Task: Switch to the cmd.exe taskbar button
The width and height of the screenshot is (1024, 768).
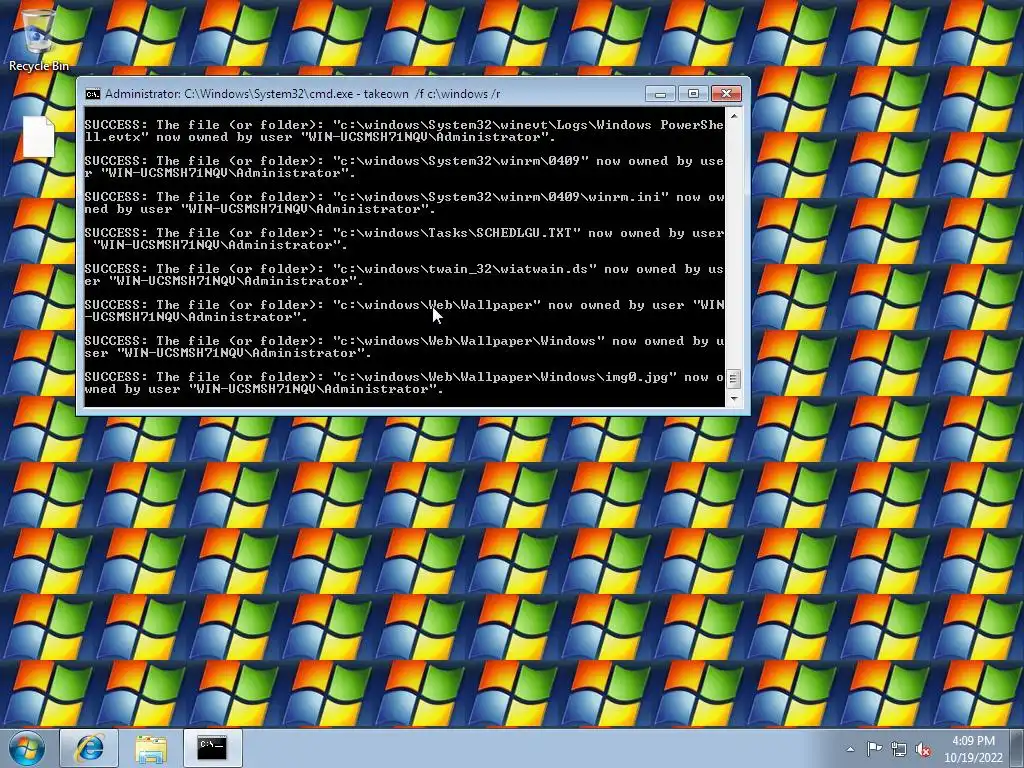Action: pyautogui.click(x=212, y=748)
